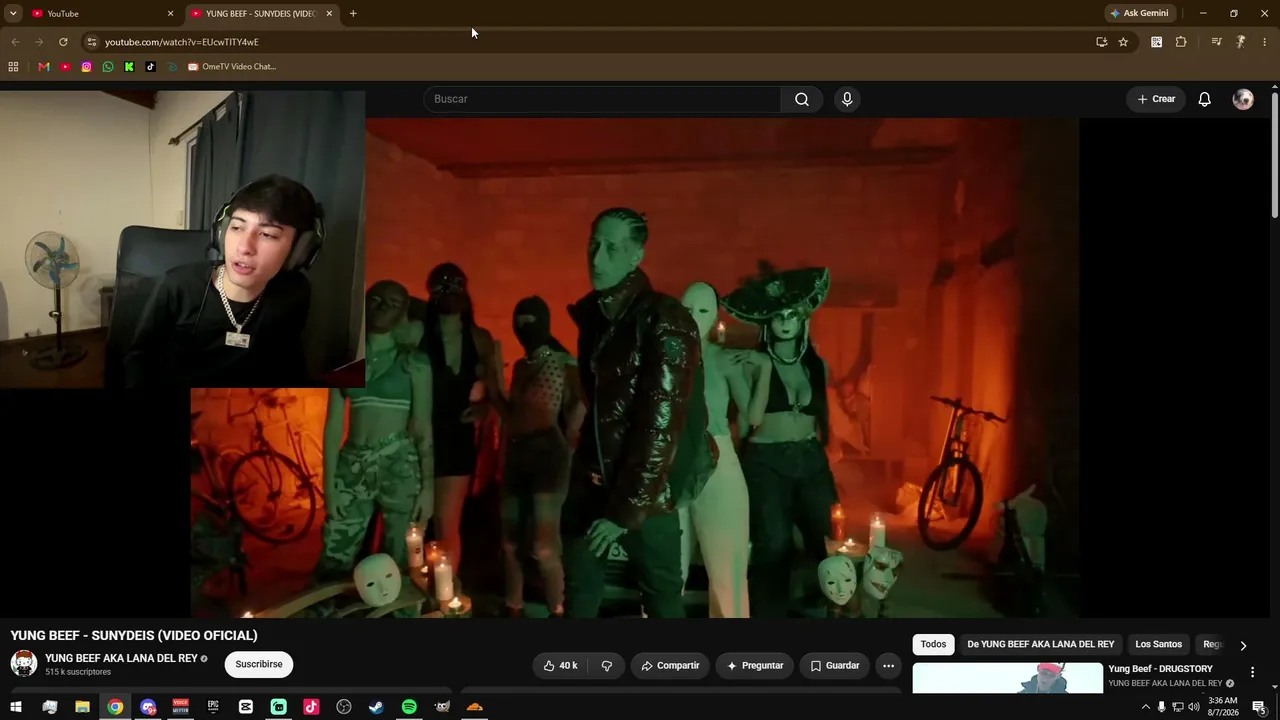
Task: Open the taskbar volume control
Action: (1193, 707)
